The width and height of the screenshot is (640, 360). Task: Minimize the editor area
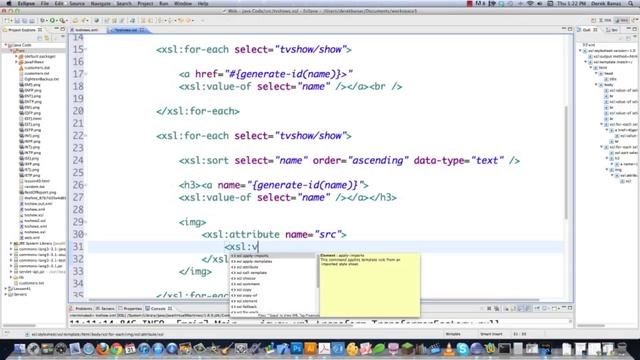point(564,29)
